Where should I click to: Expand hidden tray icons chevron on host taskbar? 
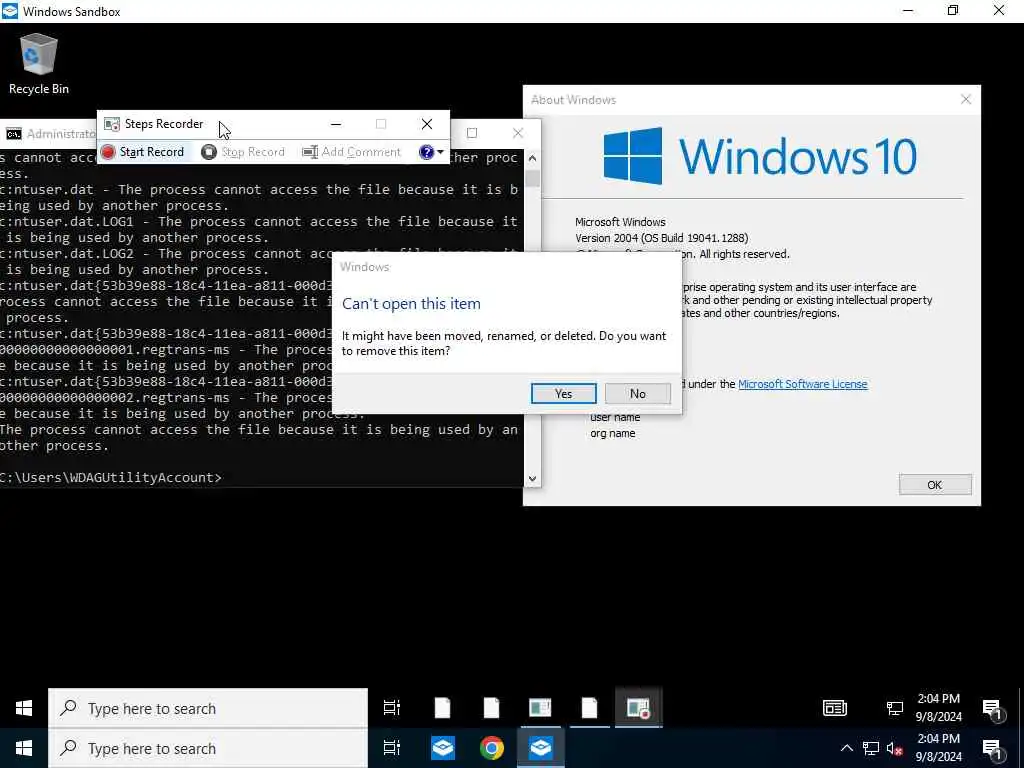(846, 748)
